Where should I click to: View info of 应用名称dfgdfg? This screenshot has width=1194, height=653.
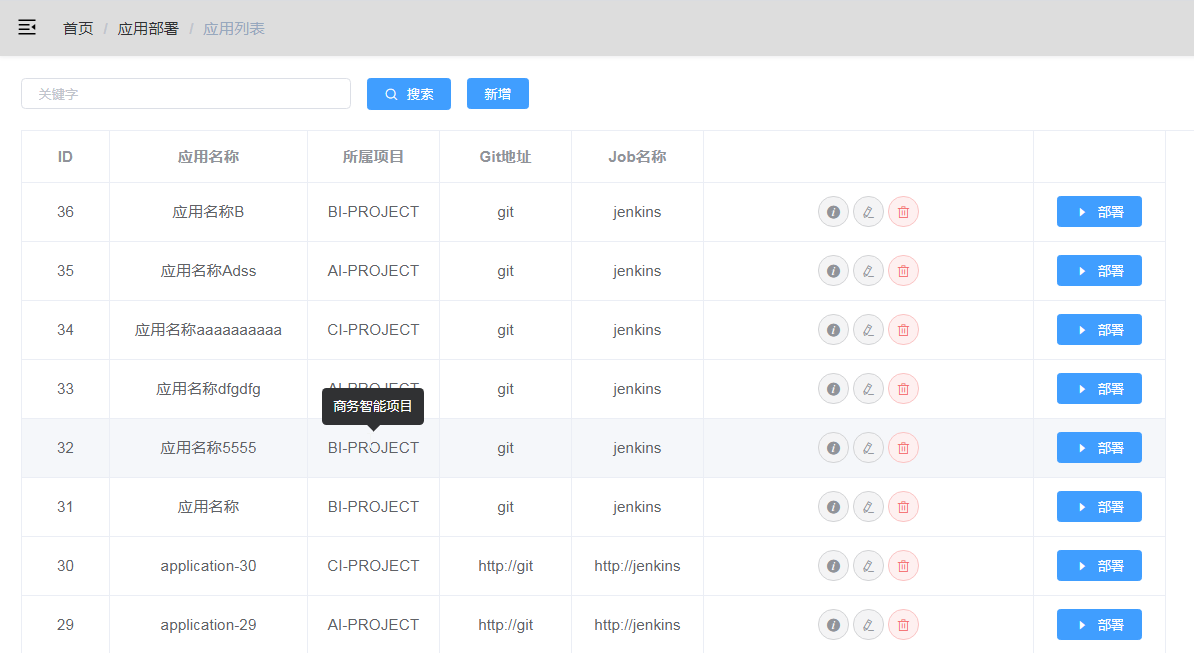click(x=833, y=389)
